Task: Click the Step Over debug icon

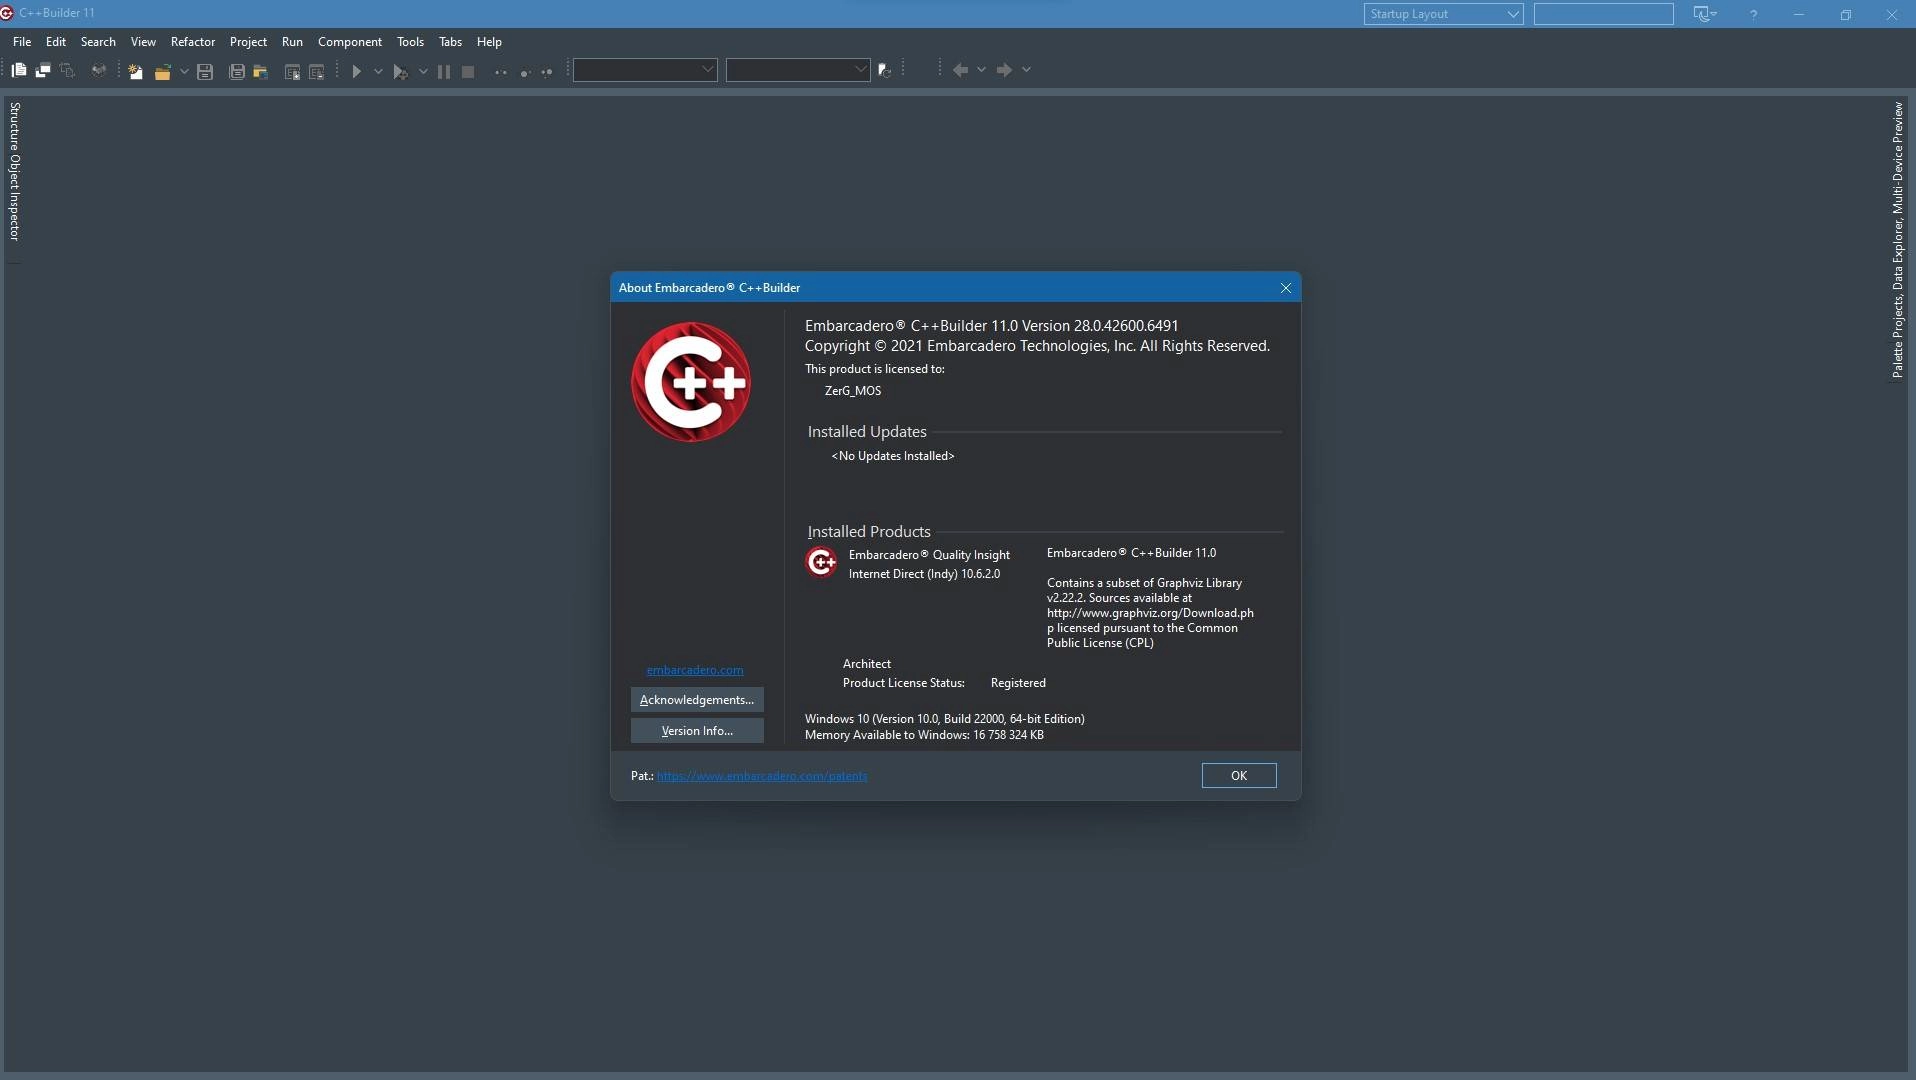Action: (524, 71)
